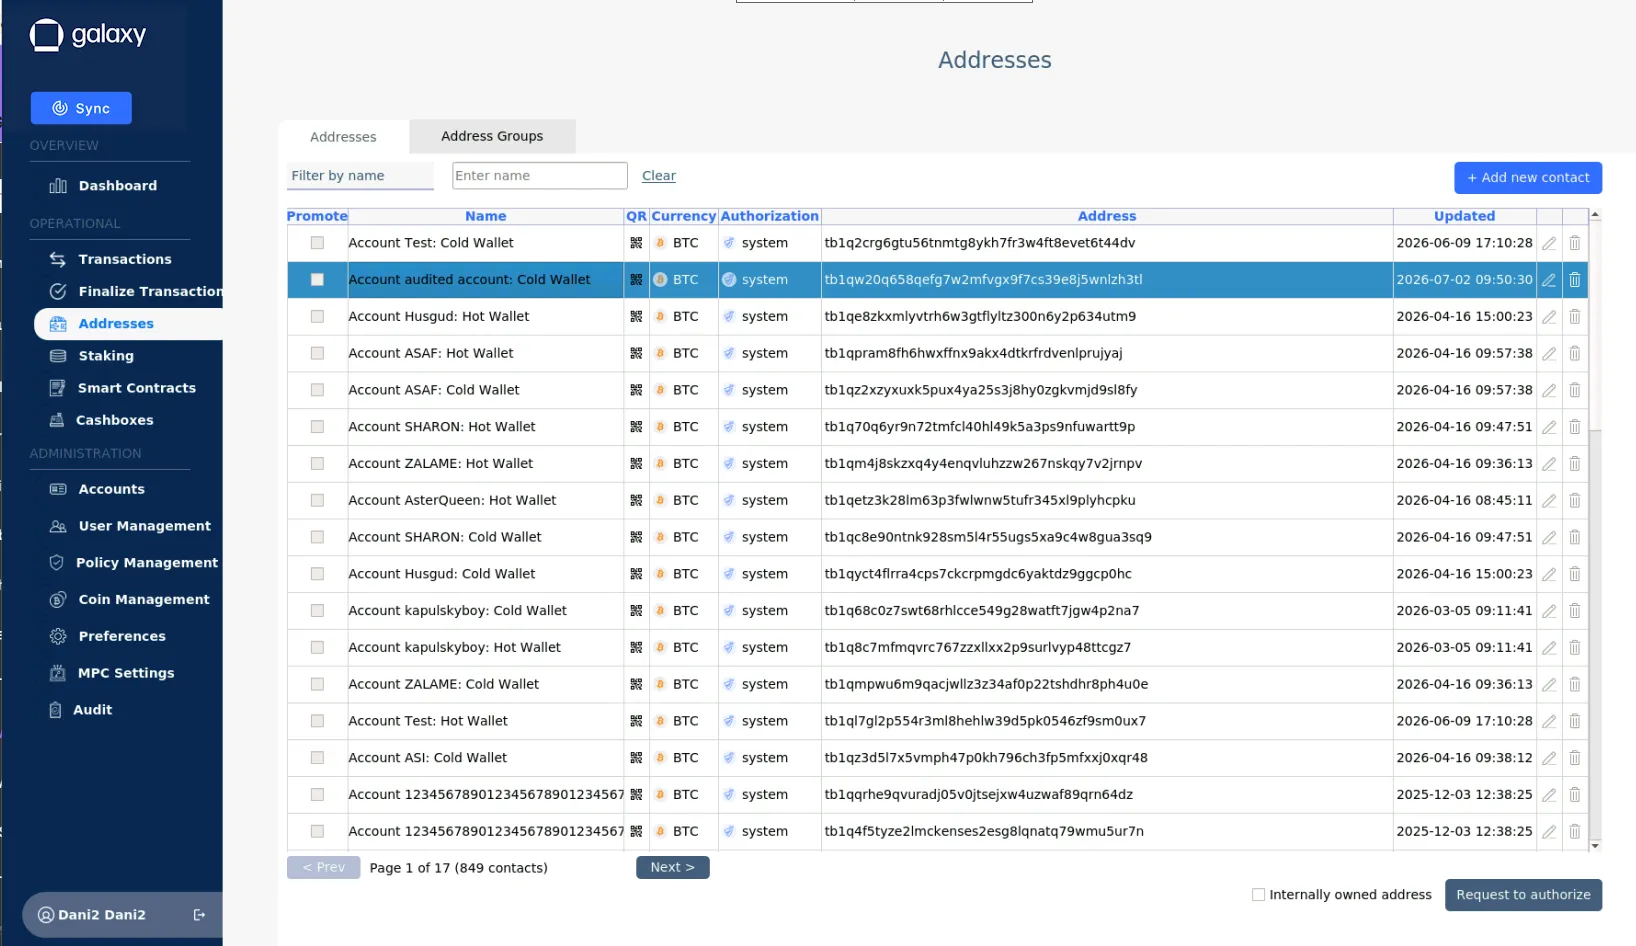Check promote box for Account ZALAME: Cold Wallet
This screenshot has height=946, width=1636.
coord(317,684)
